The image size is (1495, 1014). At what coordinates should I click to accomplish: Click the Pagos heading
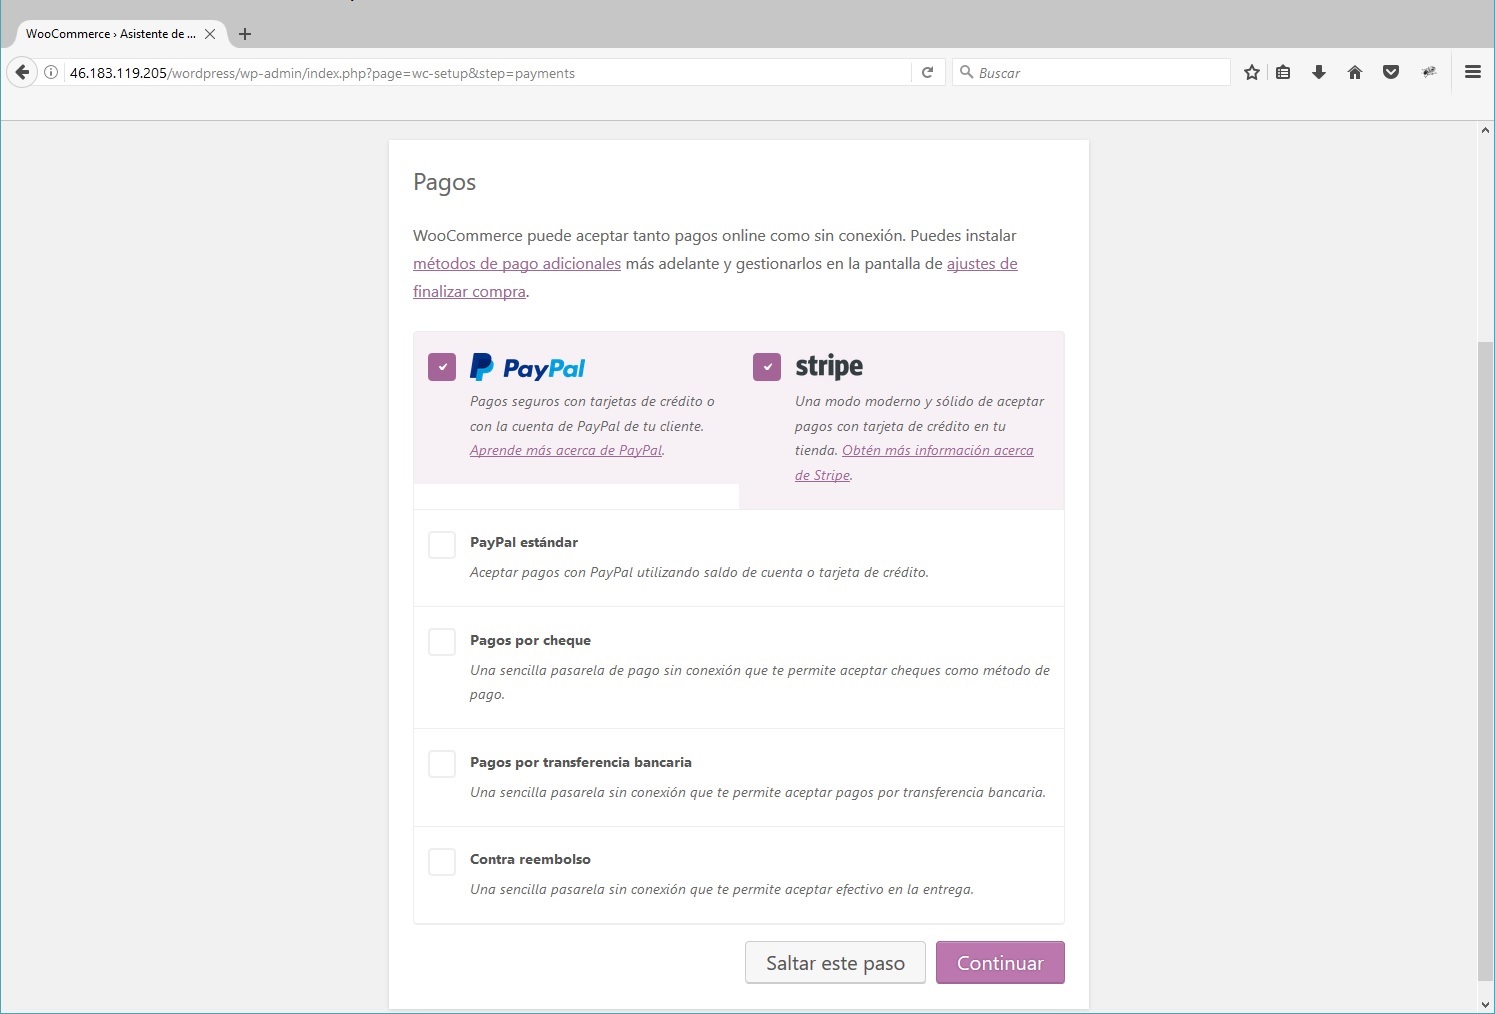coord(444,183)
